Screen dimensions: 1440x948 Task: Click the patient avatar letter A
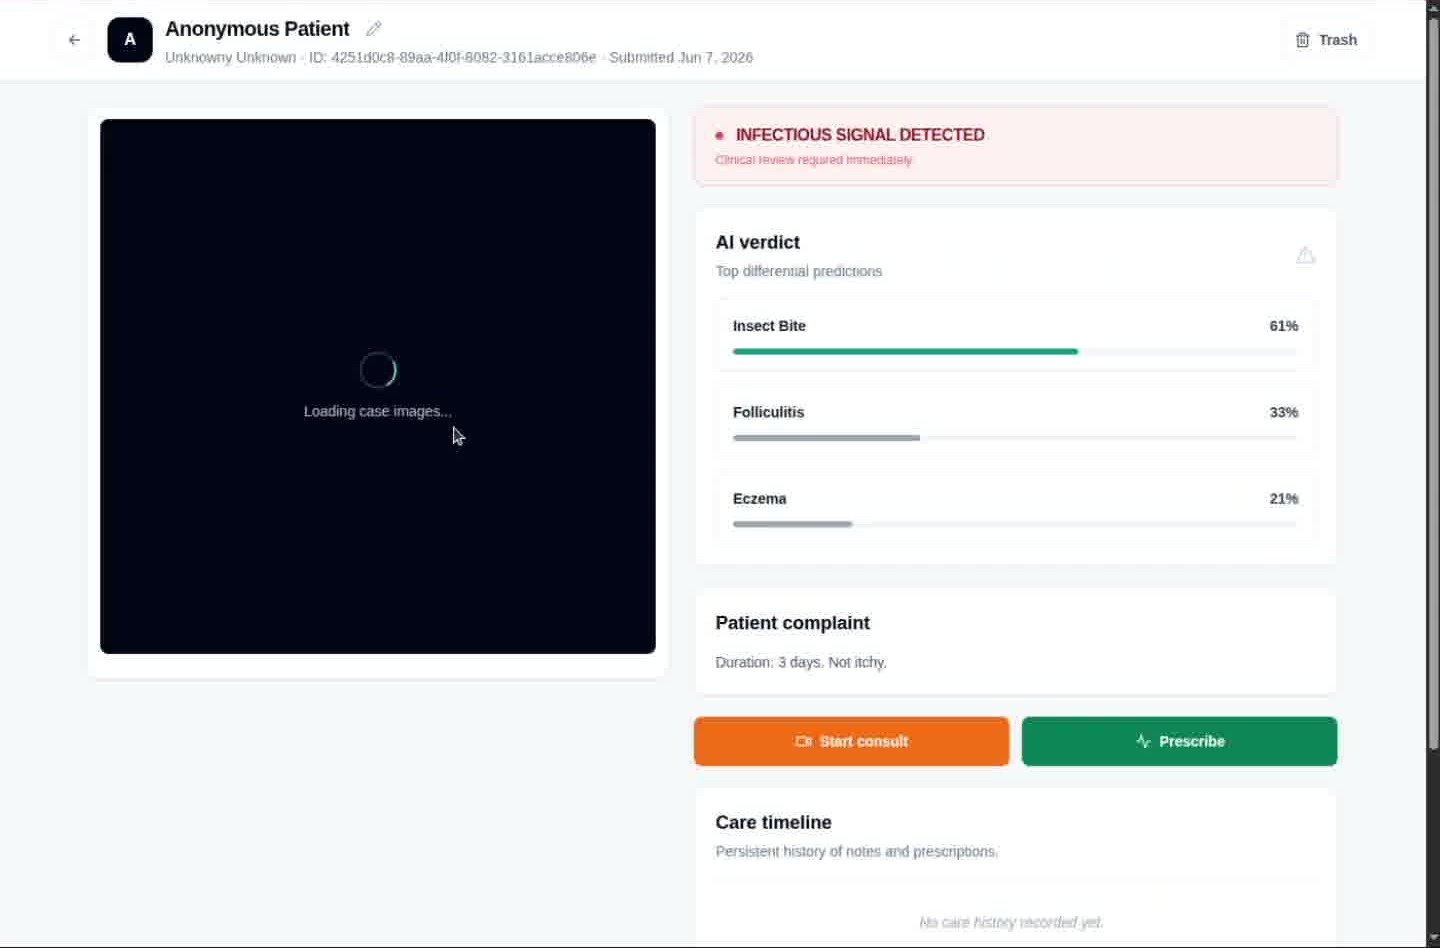[x=130, y=40]
